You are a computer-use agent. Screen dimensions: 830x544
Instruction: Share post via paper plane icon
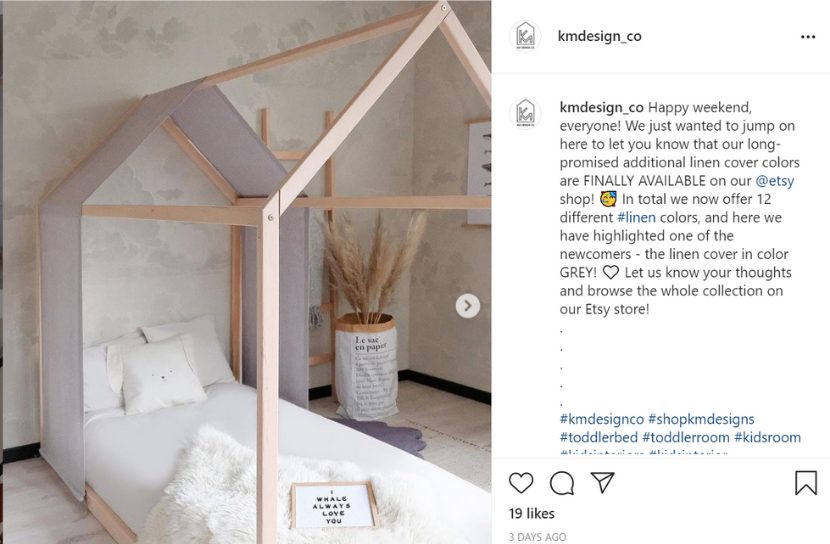click(602, 483)
